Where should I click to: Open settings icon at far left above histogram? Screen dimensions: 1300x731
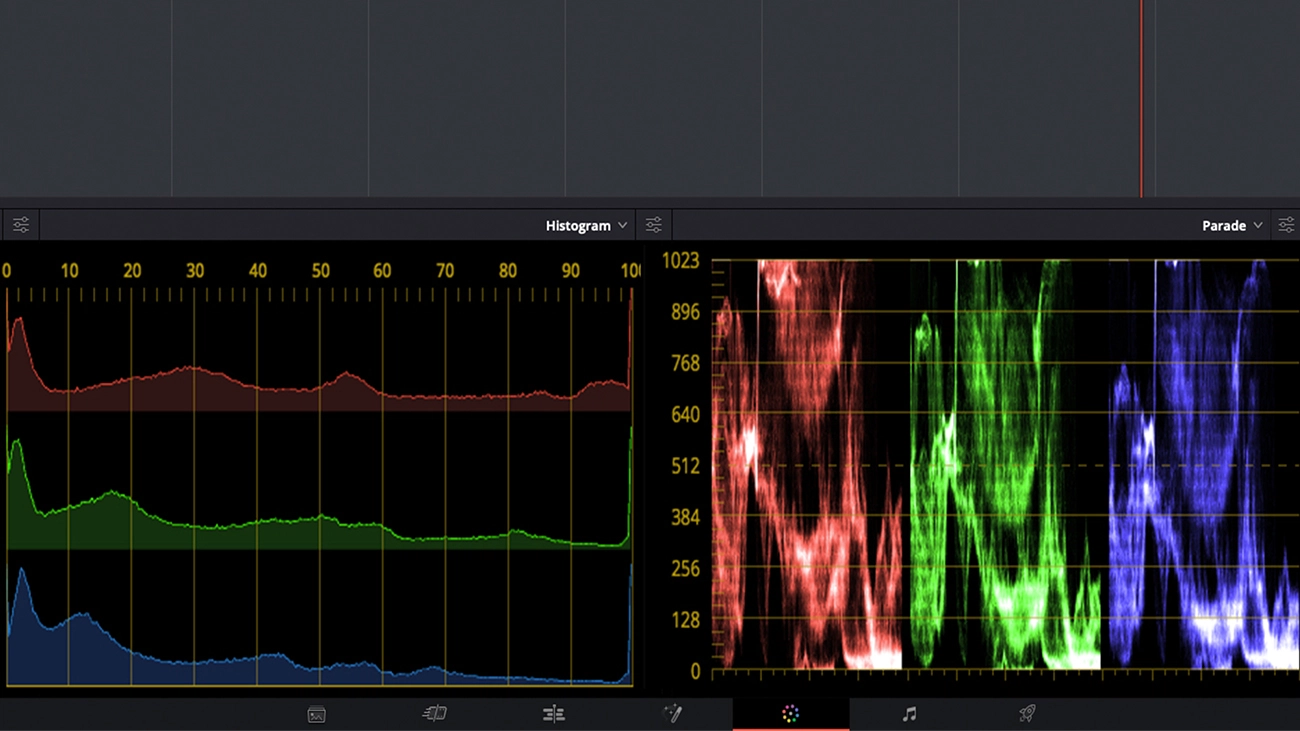click(21, 225)
